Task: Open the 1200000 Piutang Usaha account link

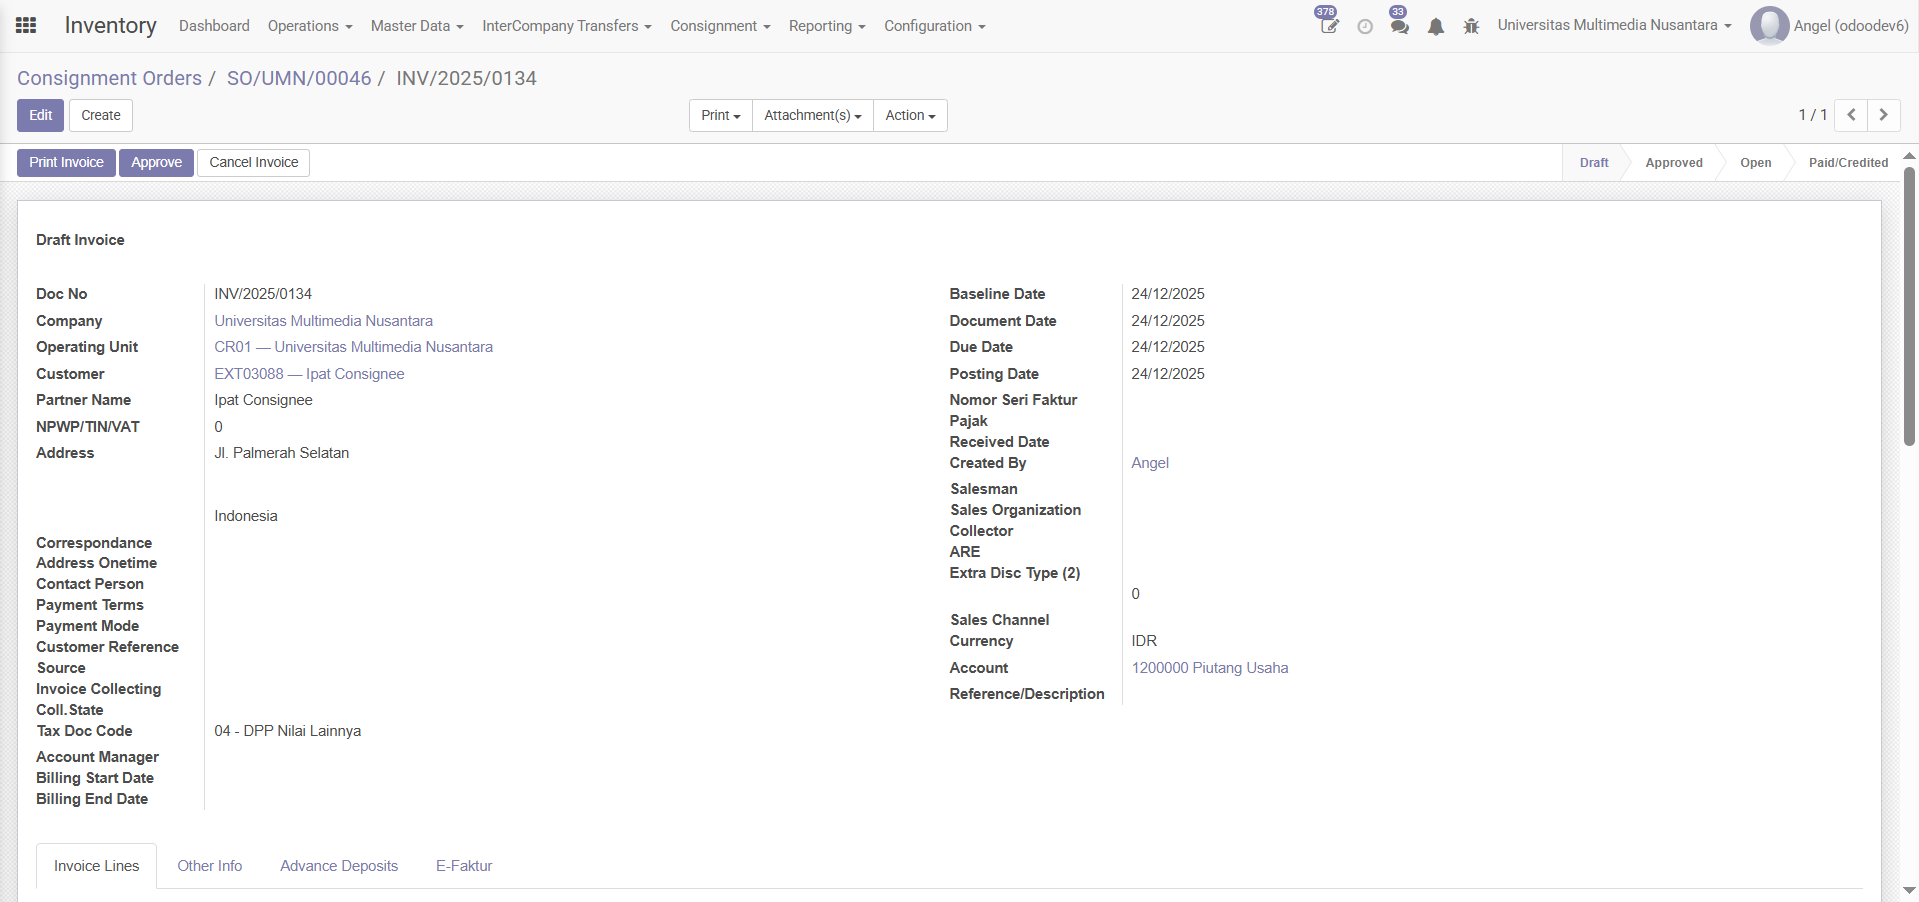Action: 1210,668
